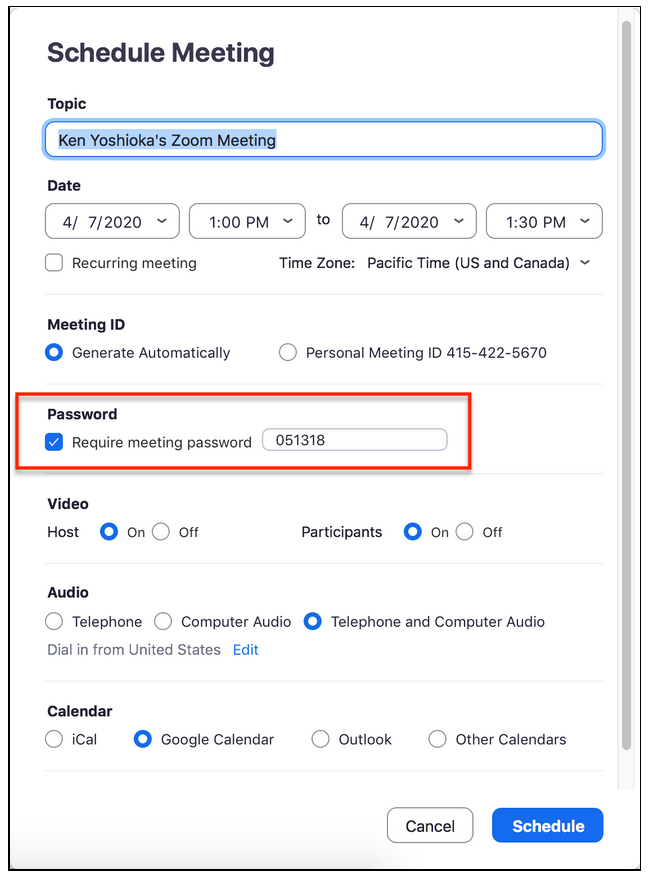Click the meeting password field
Image resolution: width=656 pixels, height=882 pixels.
(354, 440)
